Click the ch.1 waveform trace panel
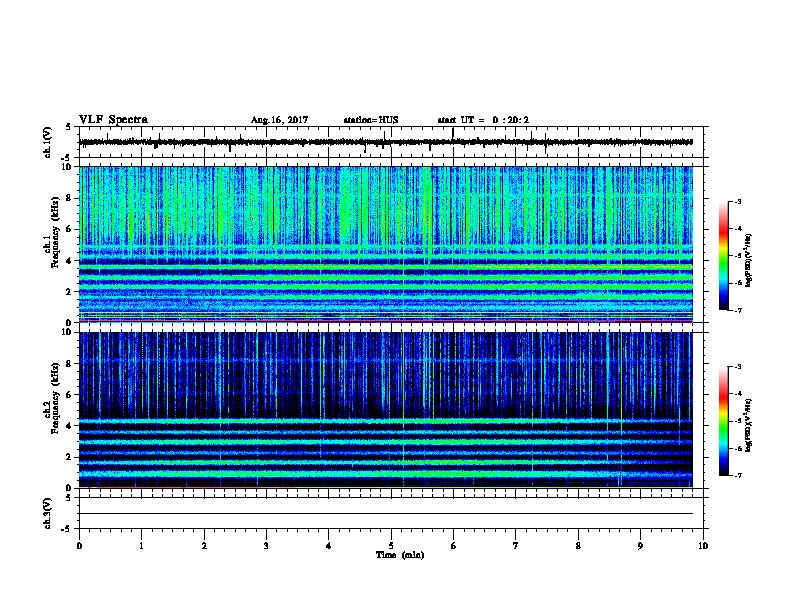This screenshot has height=612, width=792. [392, 142]
